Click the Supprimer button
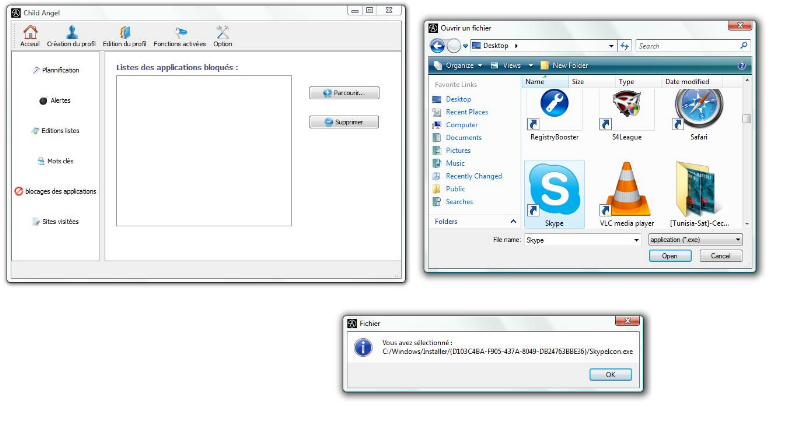 [x=344, y=122]
